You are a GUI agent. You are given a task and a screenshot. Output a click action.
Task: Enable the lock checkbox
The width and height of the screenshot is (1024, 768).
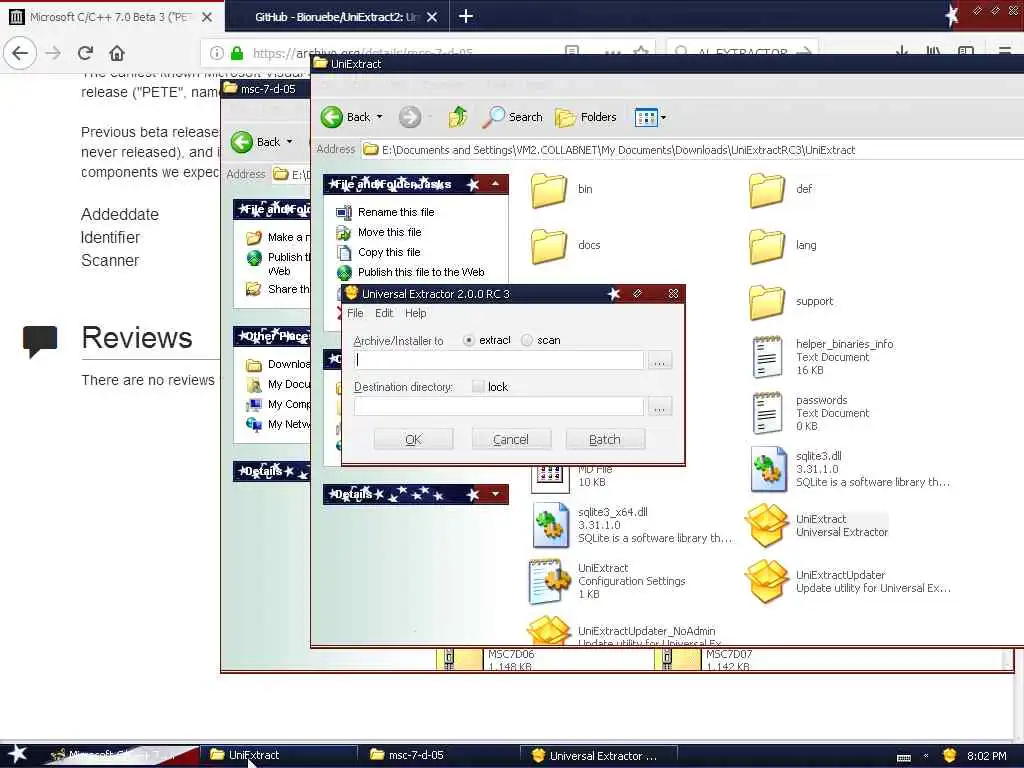478,387
